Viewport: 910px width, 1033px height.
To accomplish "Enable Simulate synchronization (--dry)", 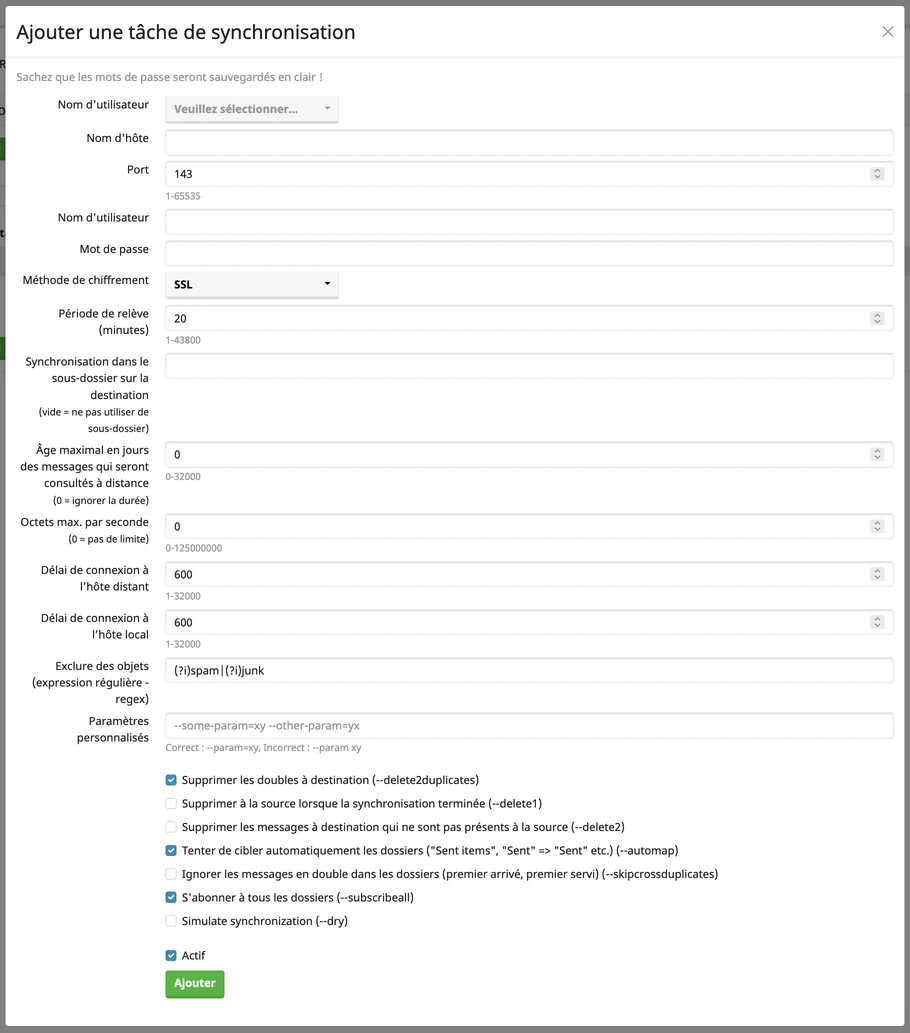I will (171, 921).
